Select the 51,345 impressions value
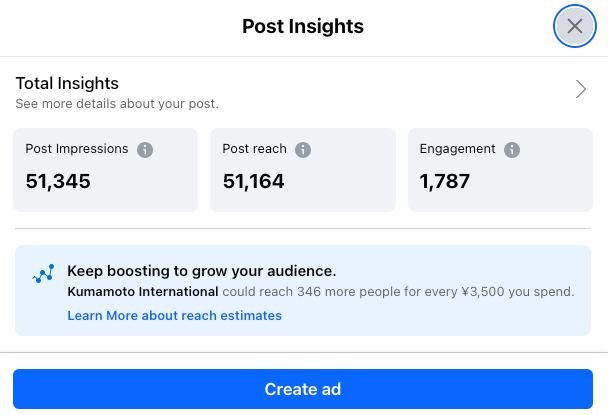Screen dimensions: 608x415 [x=58, y=181]
